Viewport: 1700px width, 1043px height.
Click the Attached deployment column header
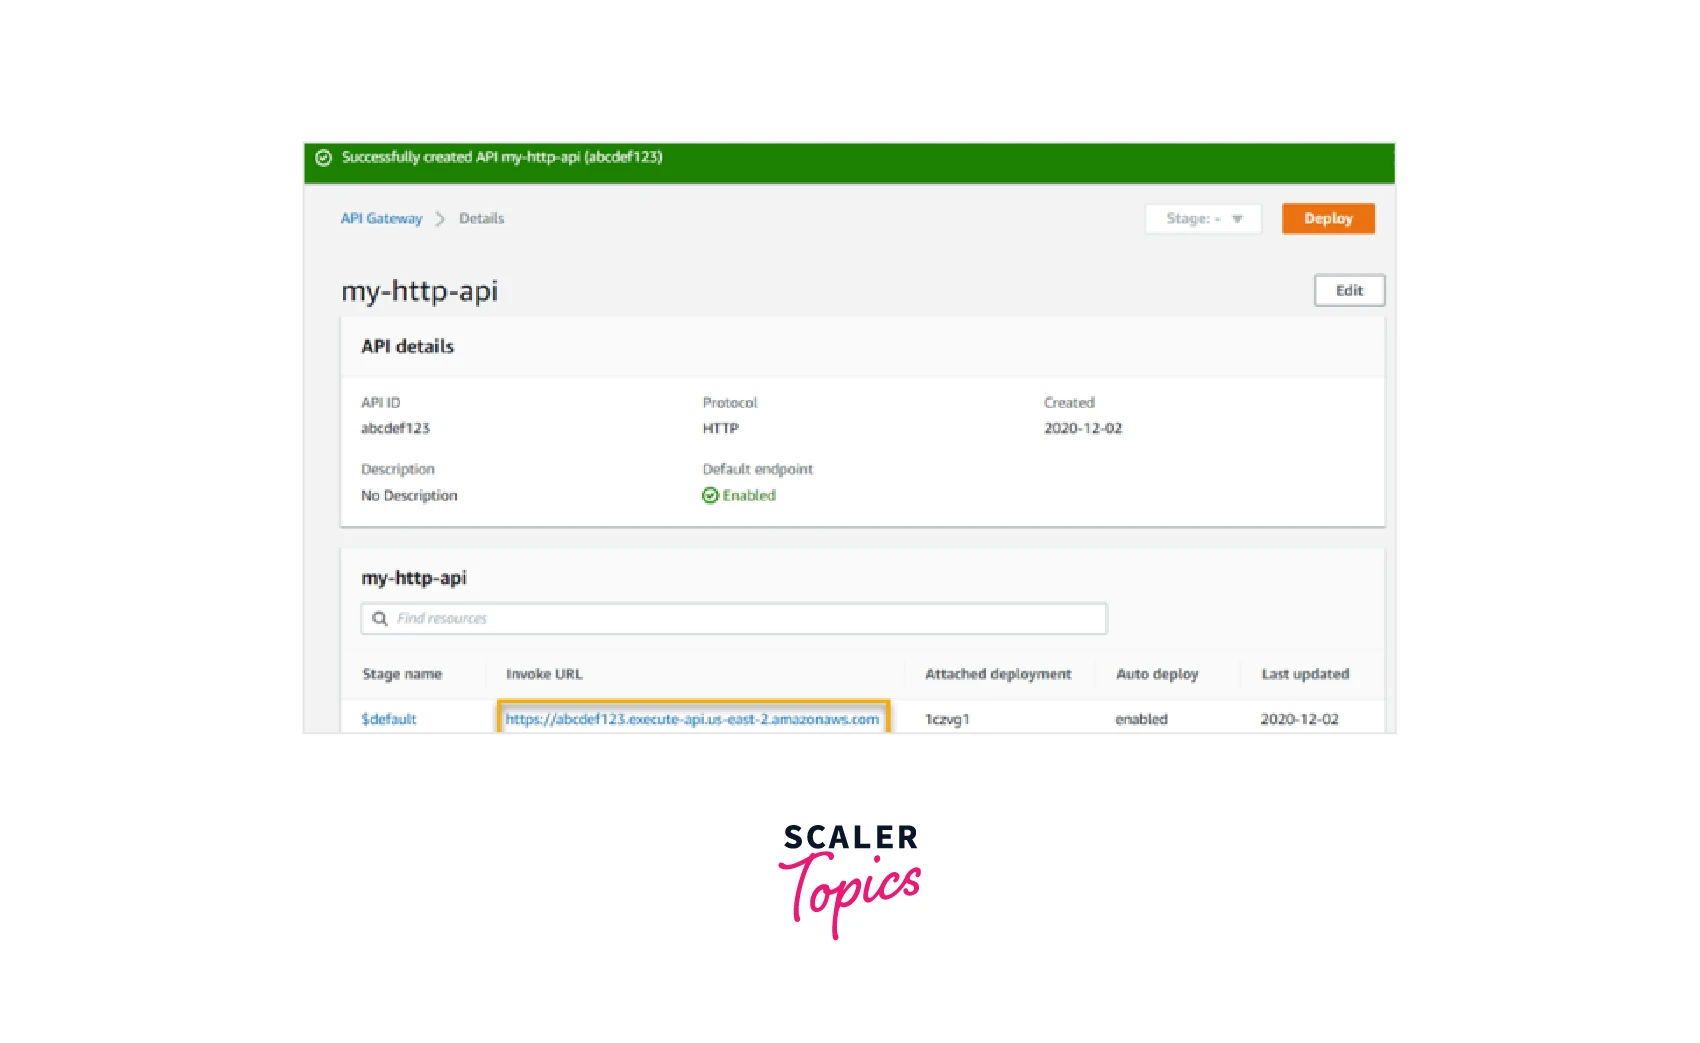(997, 675)
